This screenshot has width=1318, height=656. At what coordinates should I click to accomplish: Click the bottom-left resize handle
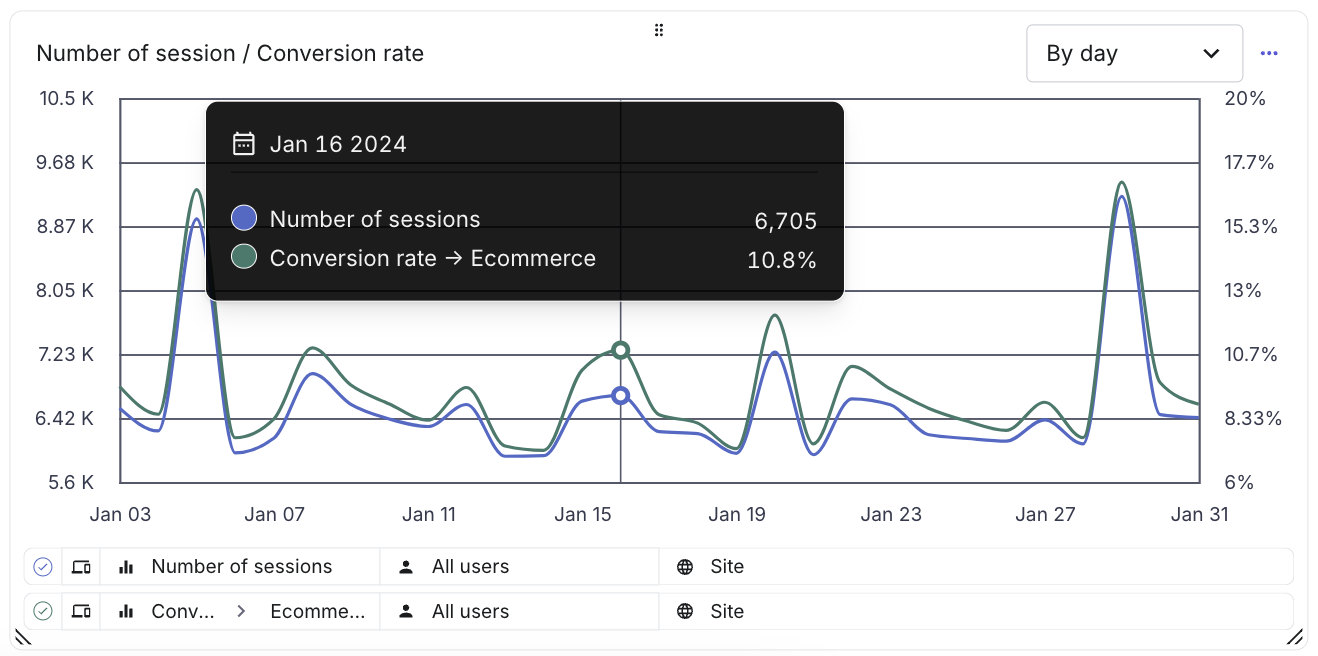22,636
